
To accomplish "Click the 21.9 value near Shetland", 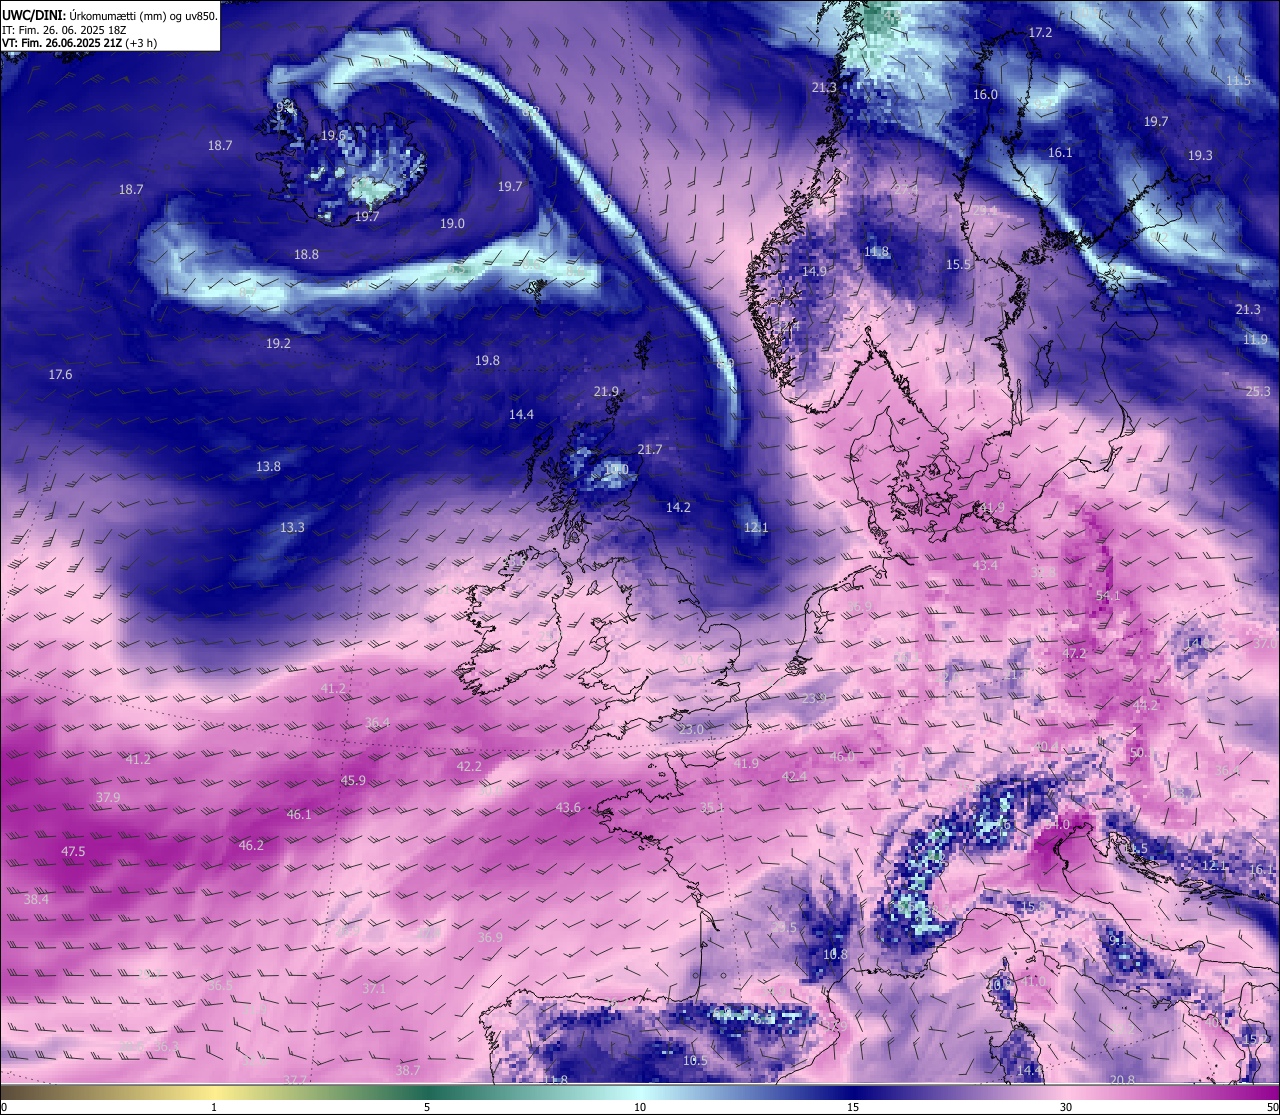I will click(x=606, y=391).
